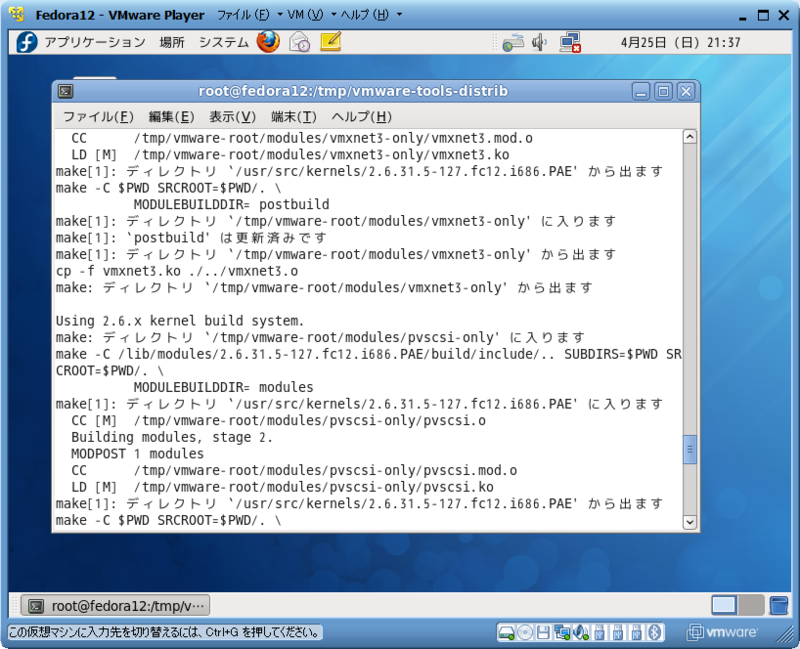Click the line 'CC [M] ... pvscsi.o'
800x649 pixels.
(x=278, y=420)
